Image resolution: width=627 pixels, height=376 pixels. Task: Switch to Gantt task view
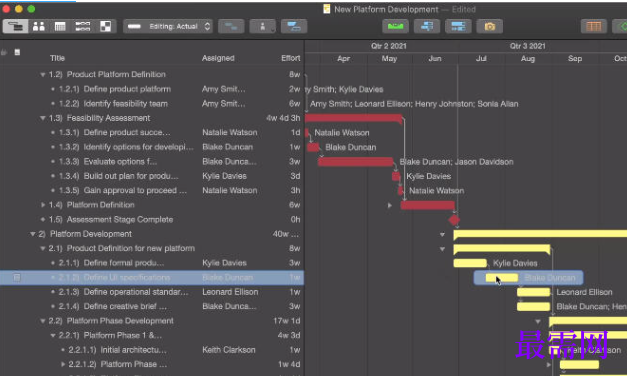pyautogui.click(x=16, y=26)
